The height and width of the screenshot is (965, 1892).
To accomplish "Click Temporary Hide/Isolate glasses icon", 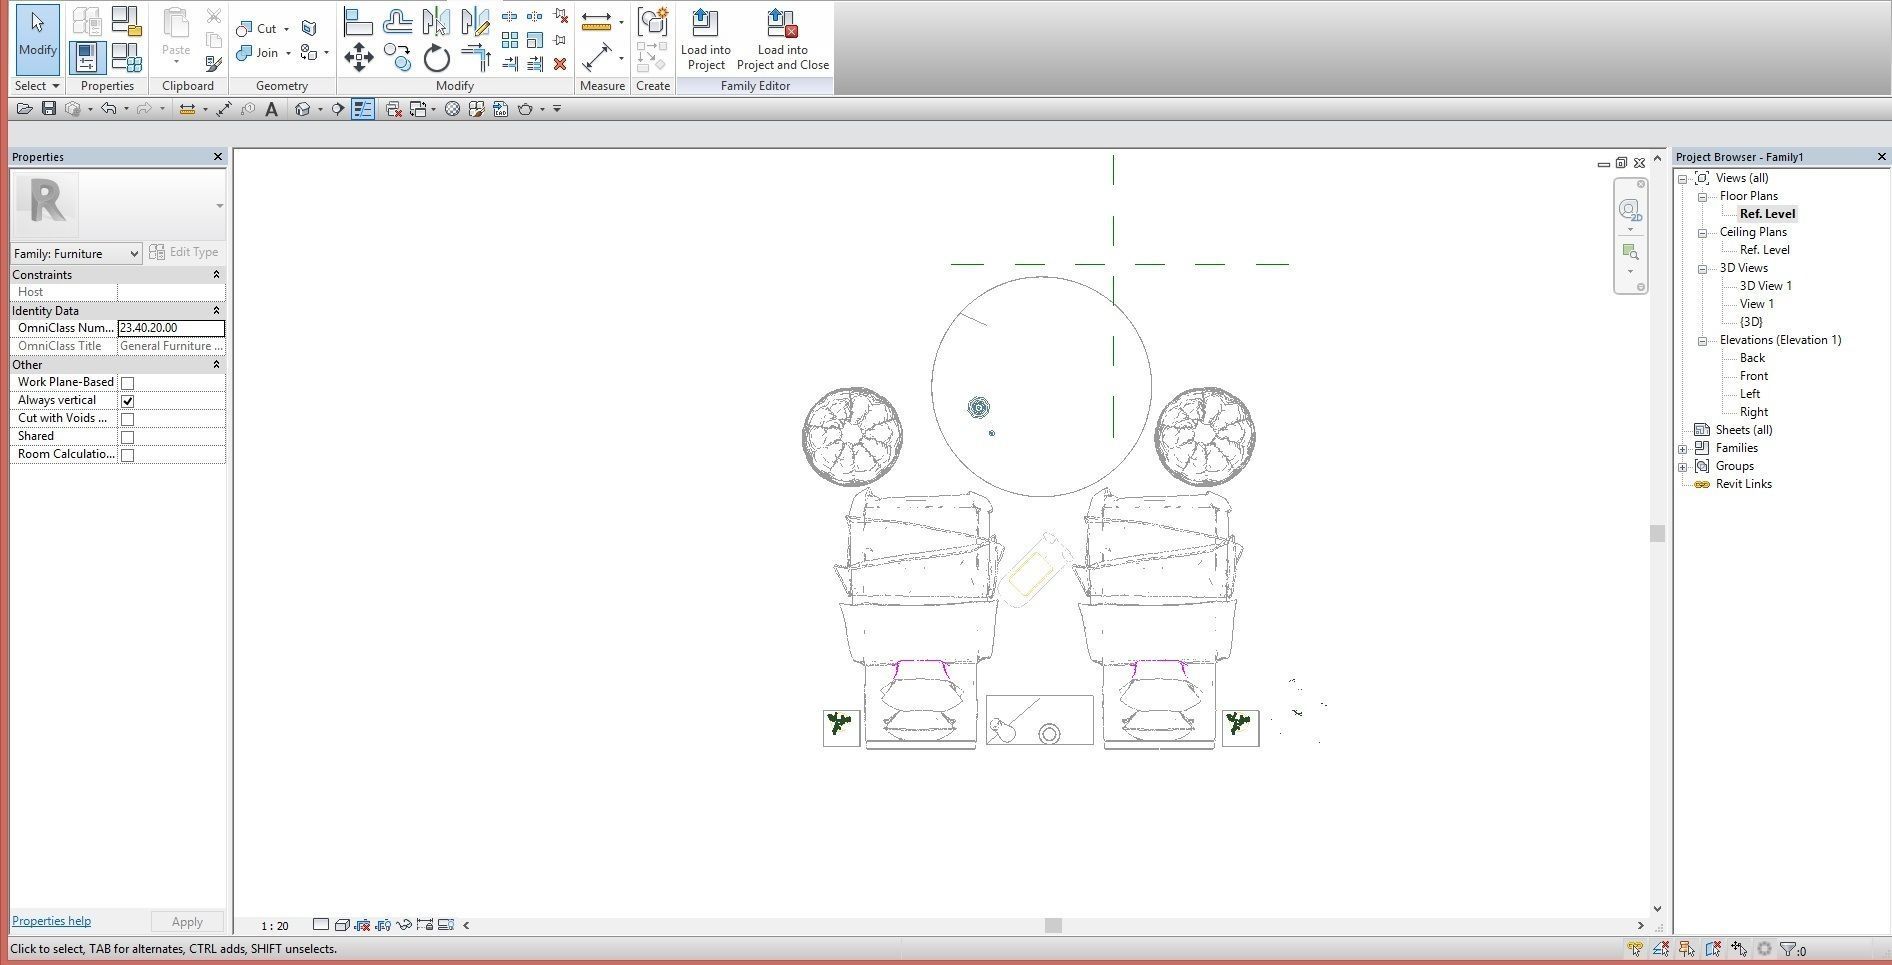I will pos(404,925).
